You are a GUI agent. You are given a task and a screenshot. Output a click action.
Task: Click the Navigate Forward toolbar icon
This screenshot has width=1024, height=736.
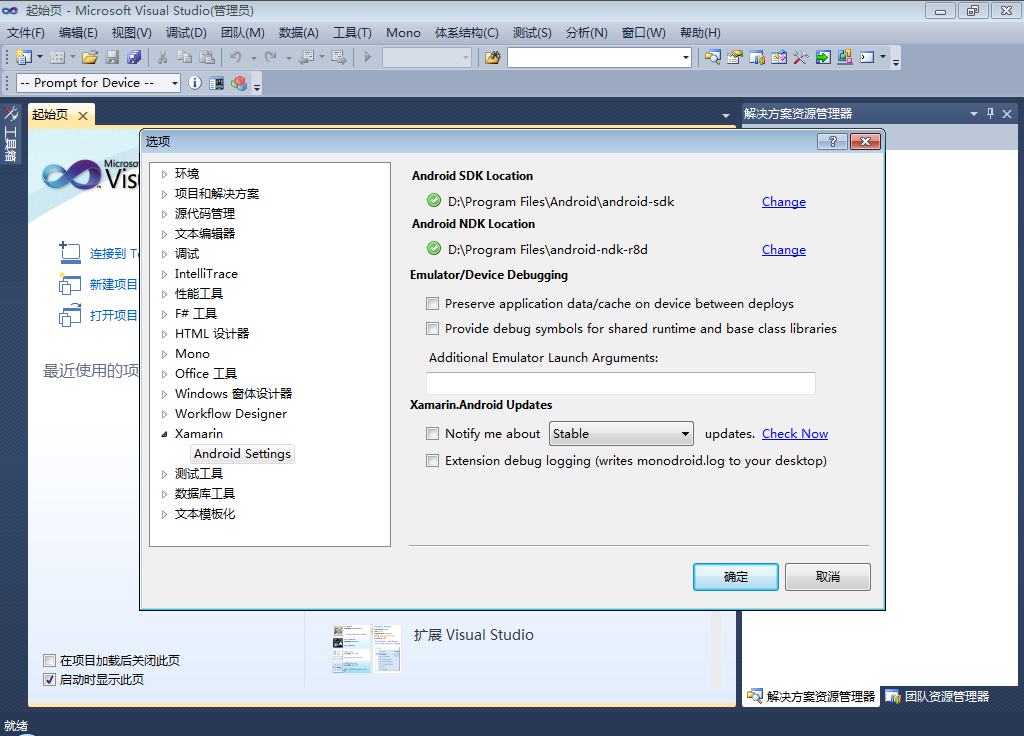[338, 57]
